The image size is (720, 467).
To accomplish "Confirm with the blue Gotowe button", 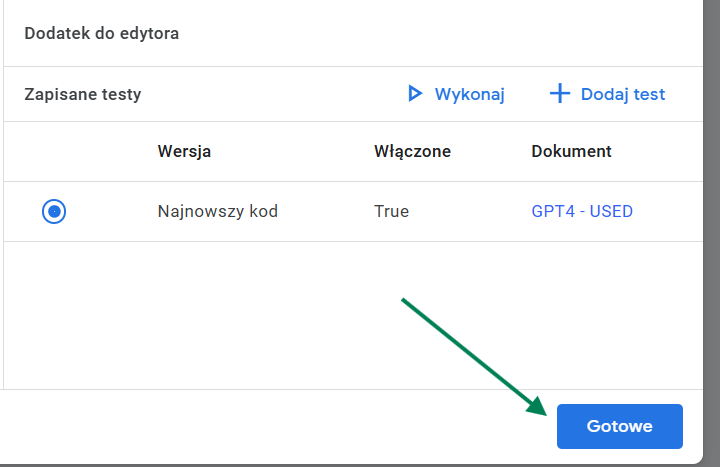I will pos(619,426).
